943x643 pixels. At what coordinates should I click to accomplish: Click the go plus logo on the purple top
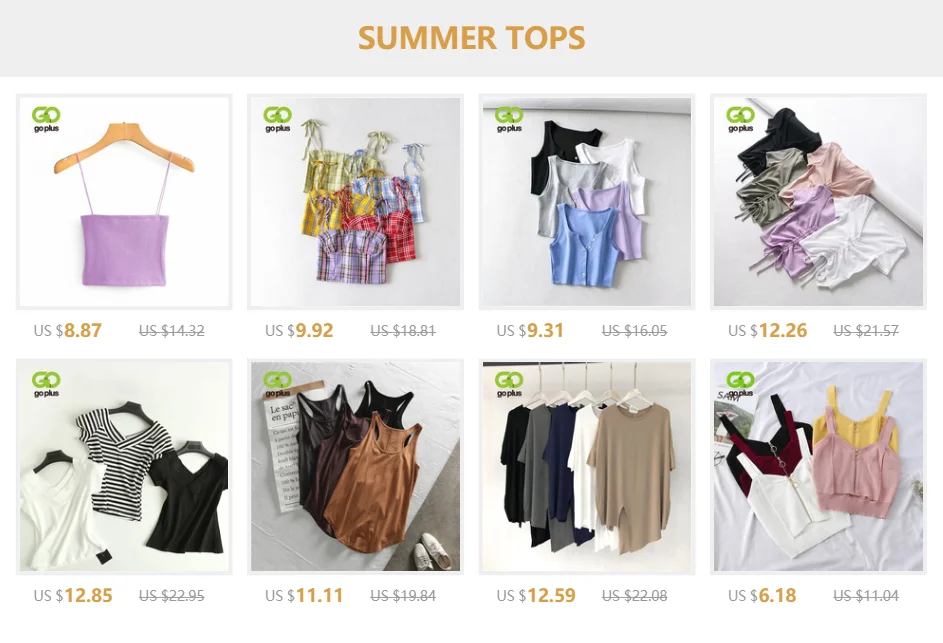tap(46, 119)
